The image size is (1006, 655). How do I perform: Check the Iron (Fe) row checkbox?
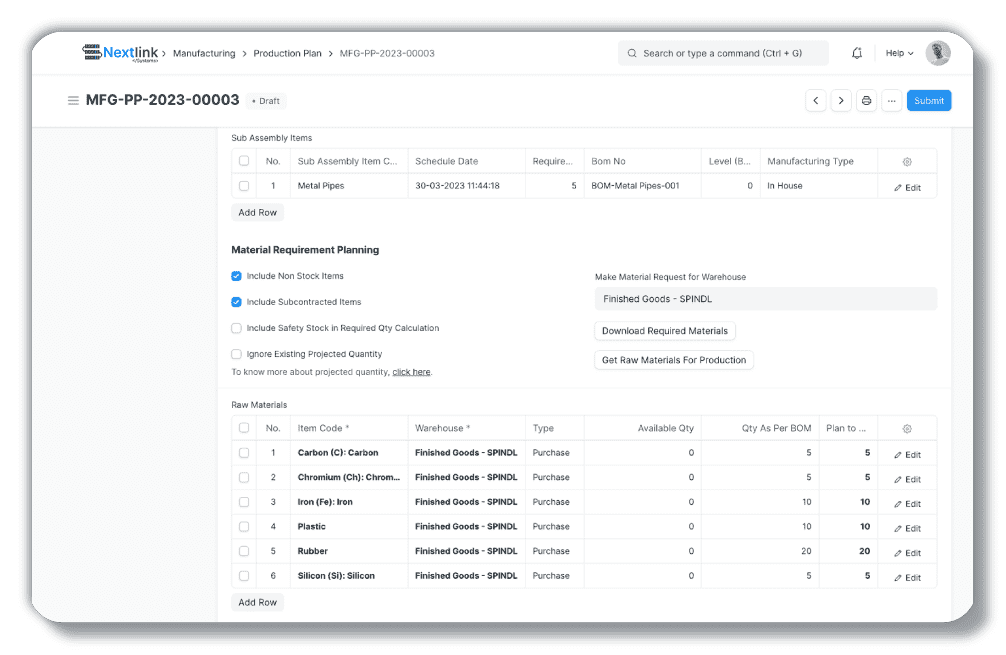coord(244,502)
